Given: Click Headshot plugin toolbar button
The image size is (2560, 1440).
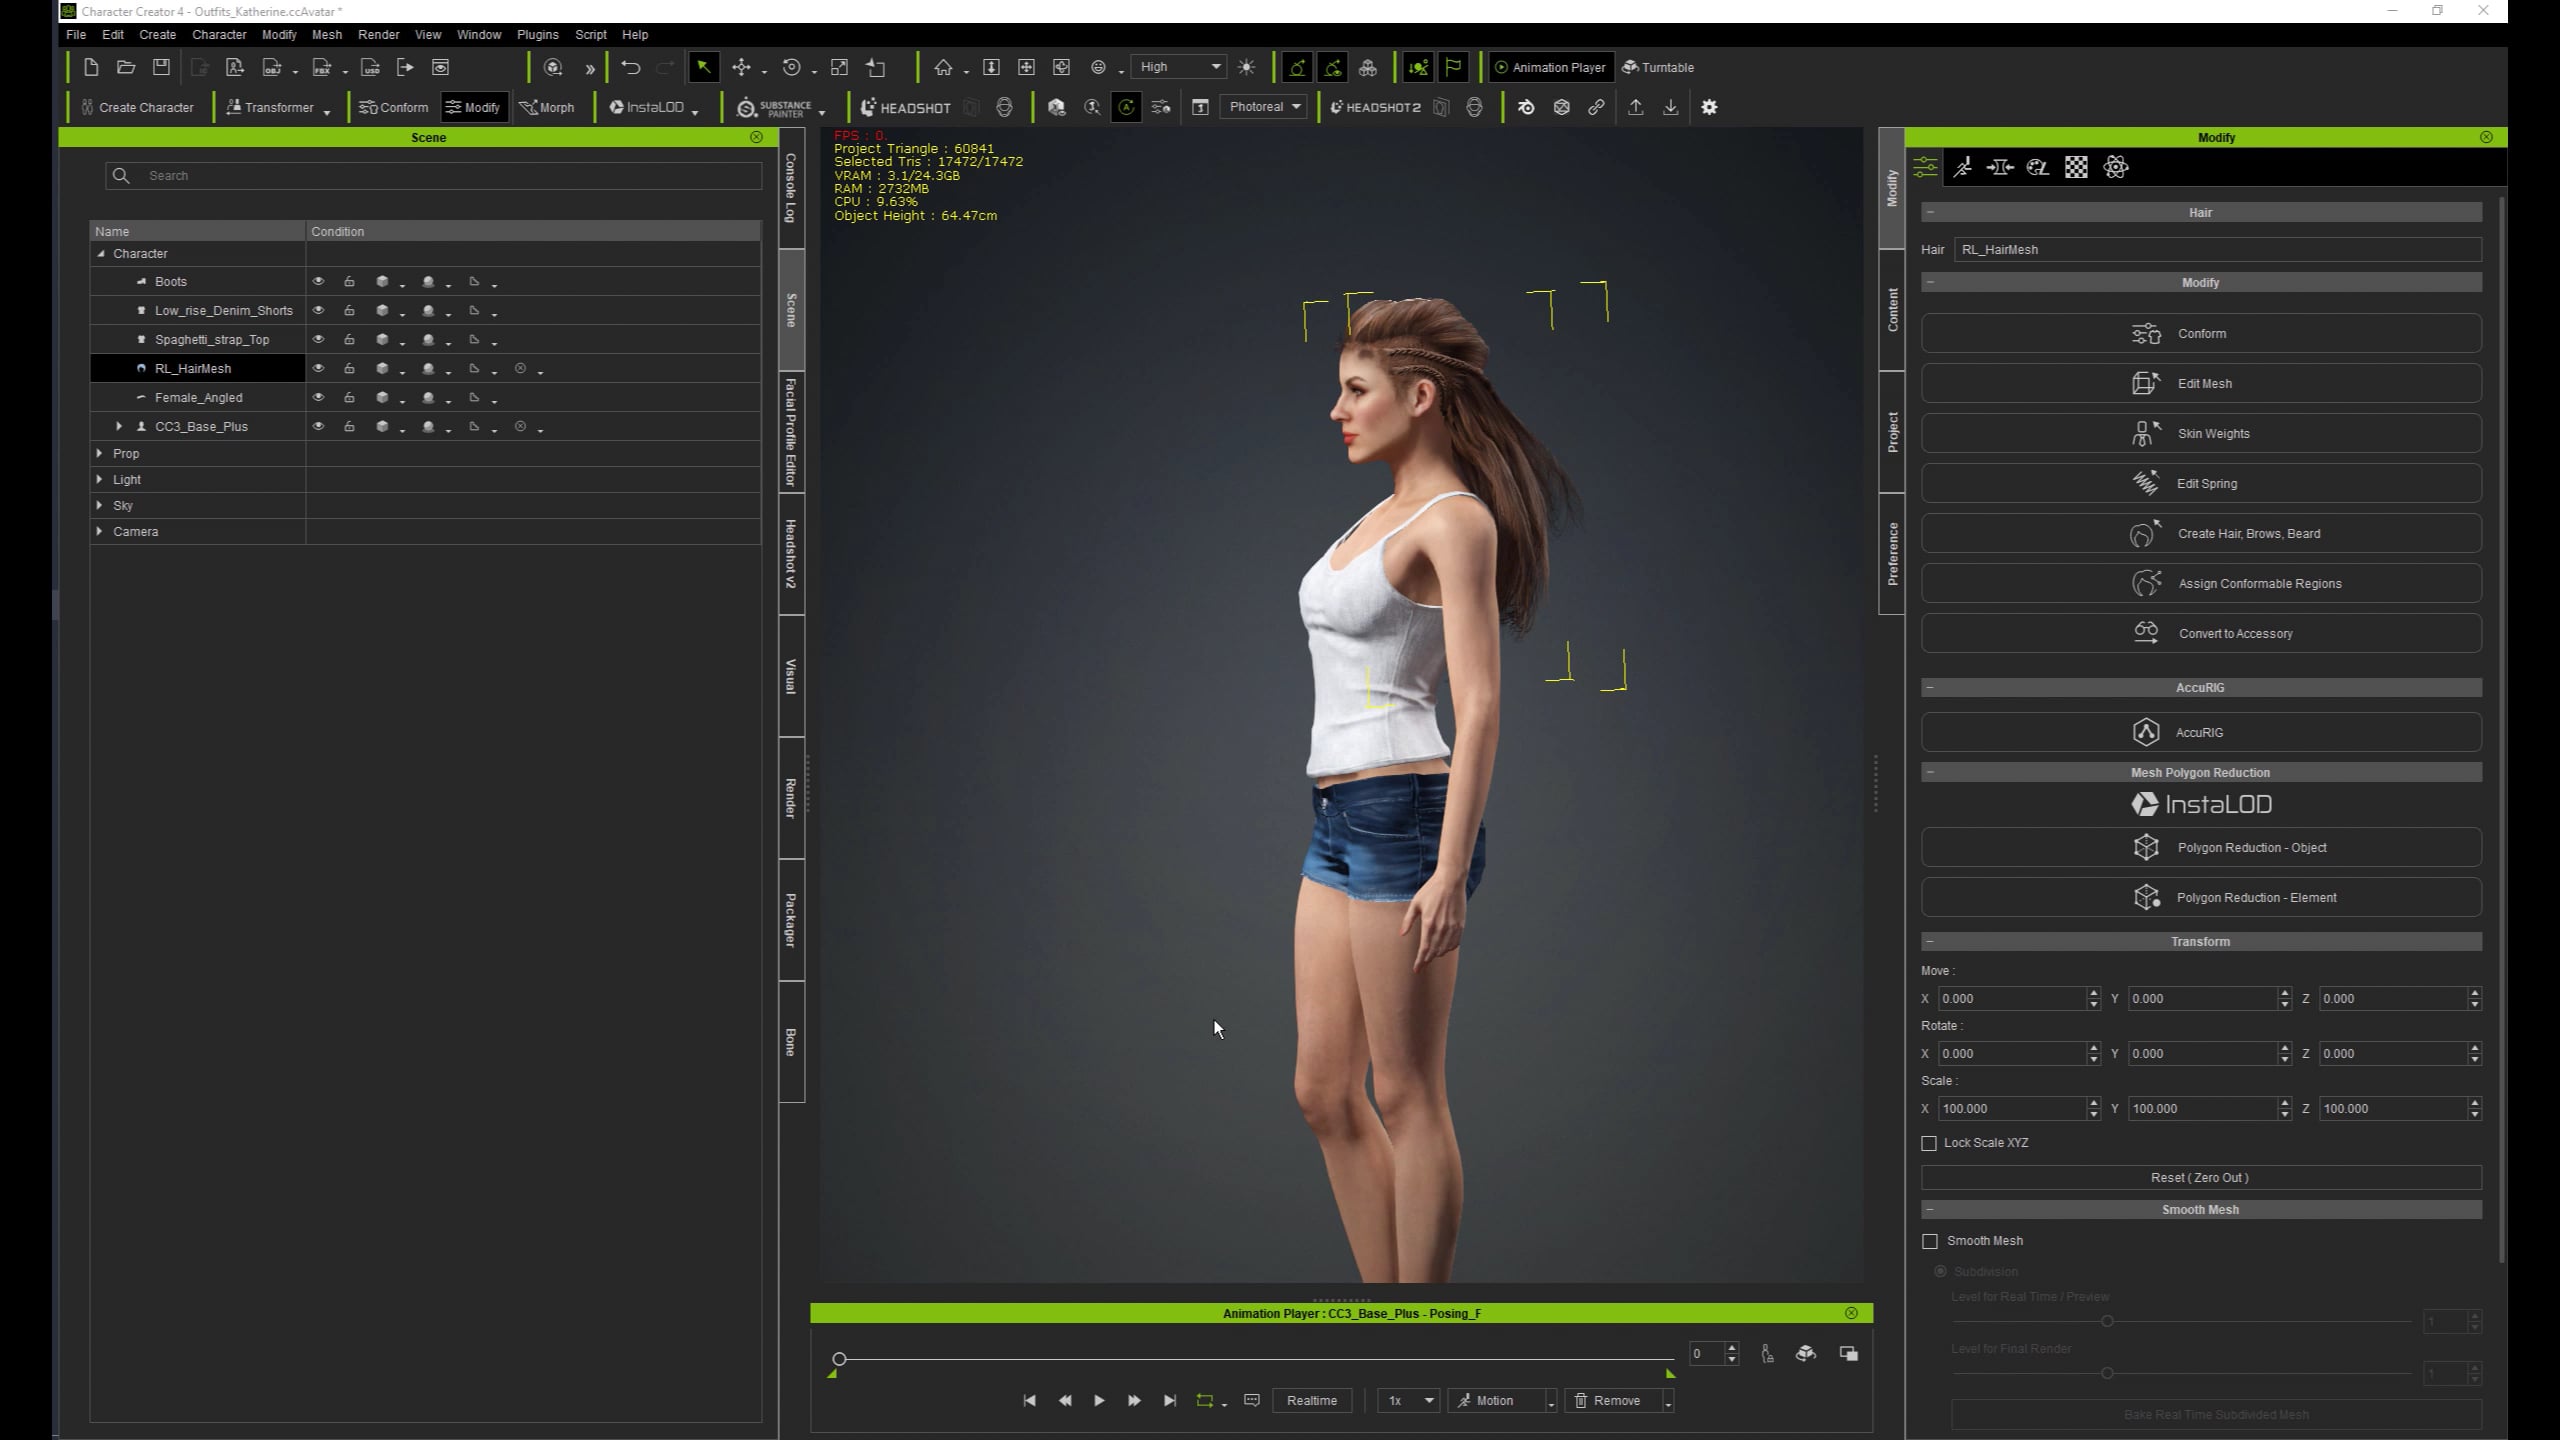Looking at the screenshot, I should (x=906, y=107).
